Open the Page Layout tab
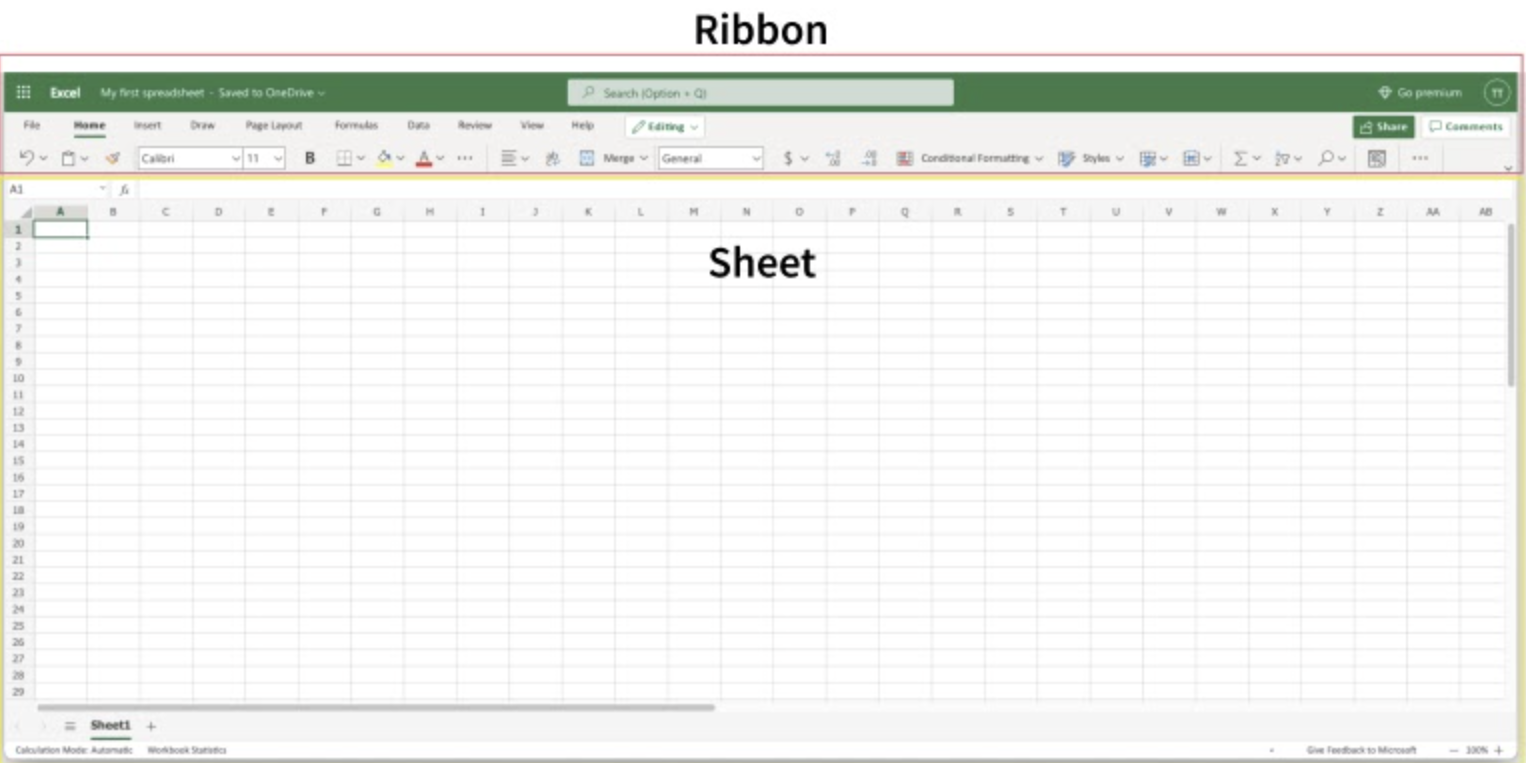The width and height of the screenshot is (1526, 763). point(271,125)
